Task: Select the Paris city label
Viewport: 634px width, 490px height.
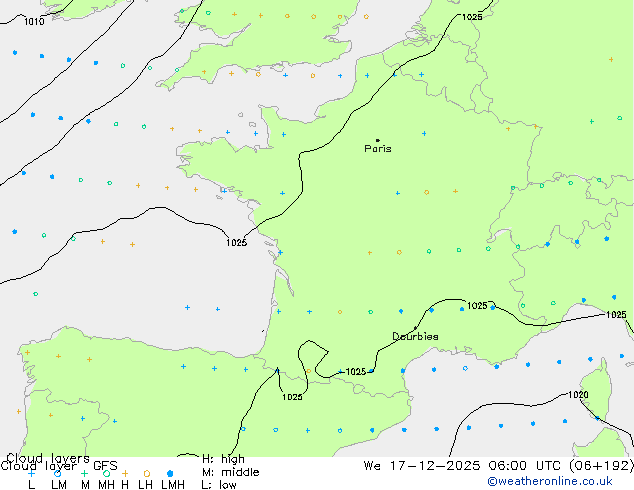Action: pyautogui.click(x=378, y=149)
